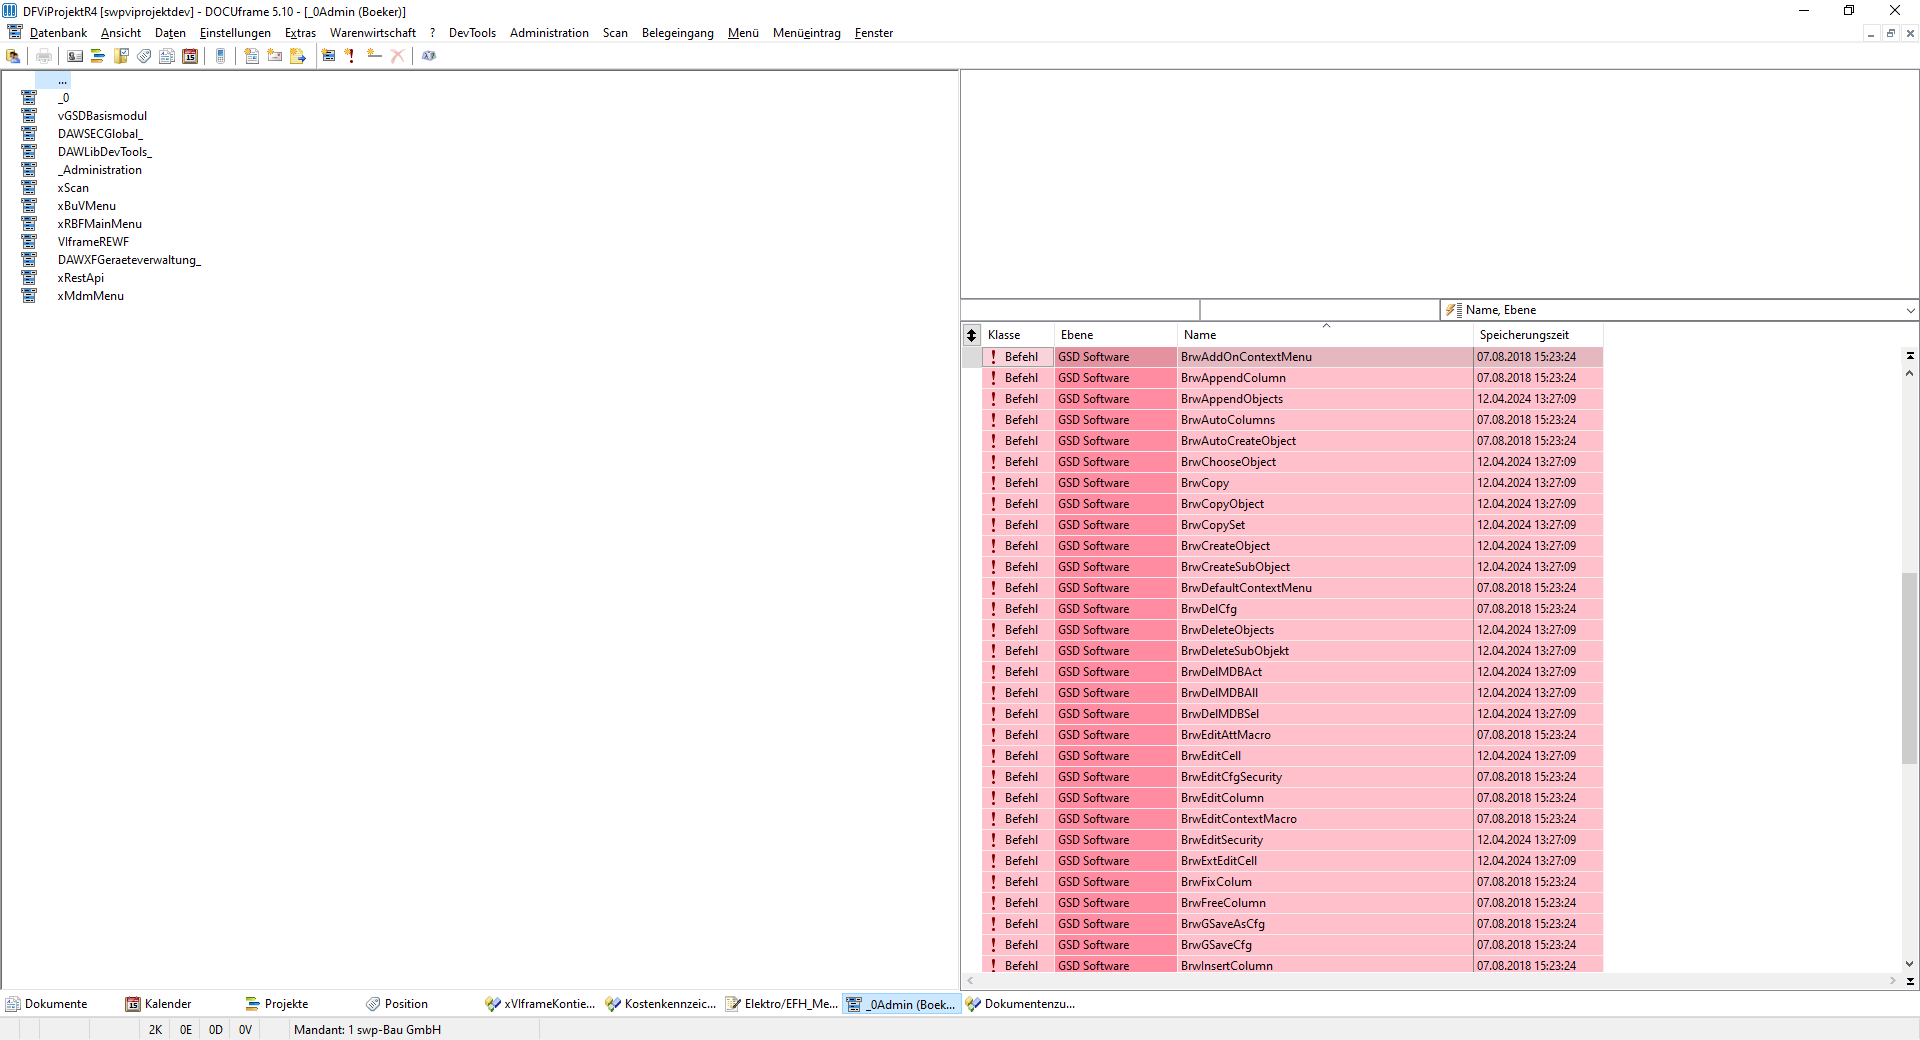Switch to the Kostenkennzeic... window tab
This screenshot has width=1920, height=1040.
[x=661, y=1004]
